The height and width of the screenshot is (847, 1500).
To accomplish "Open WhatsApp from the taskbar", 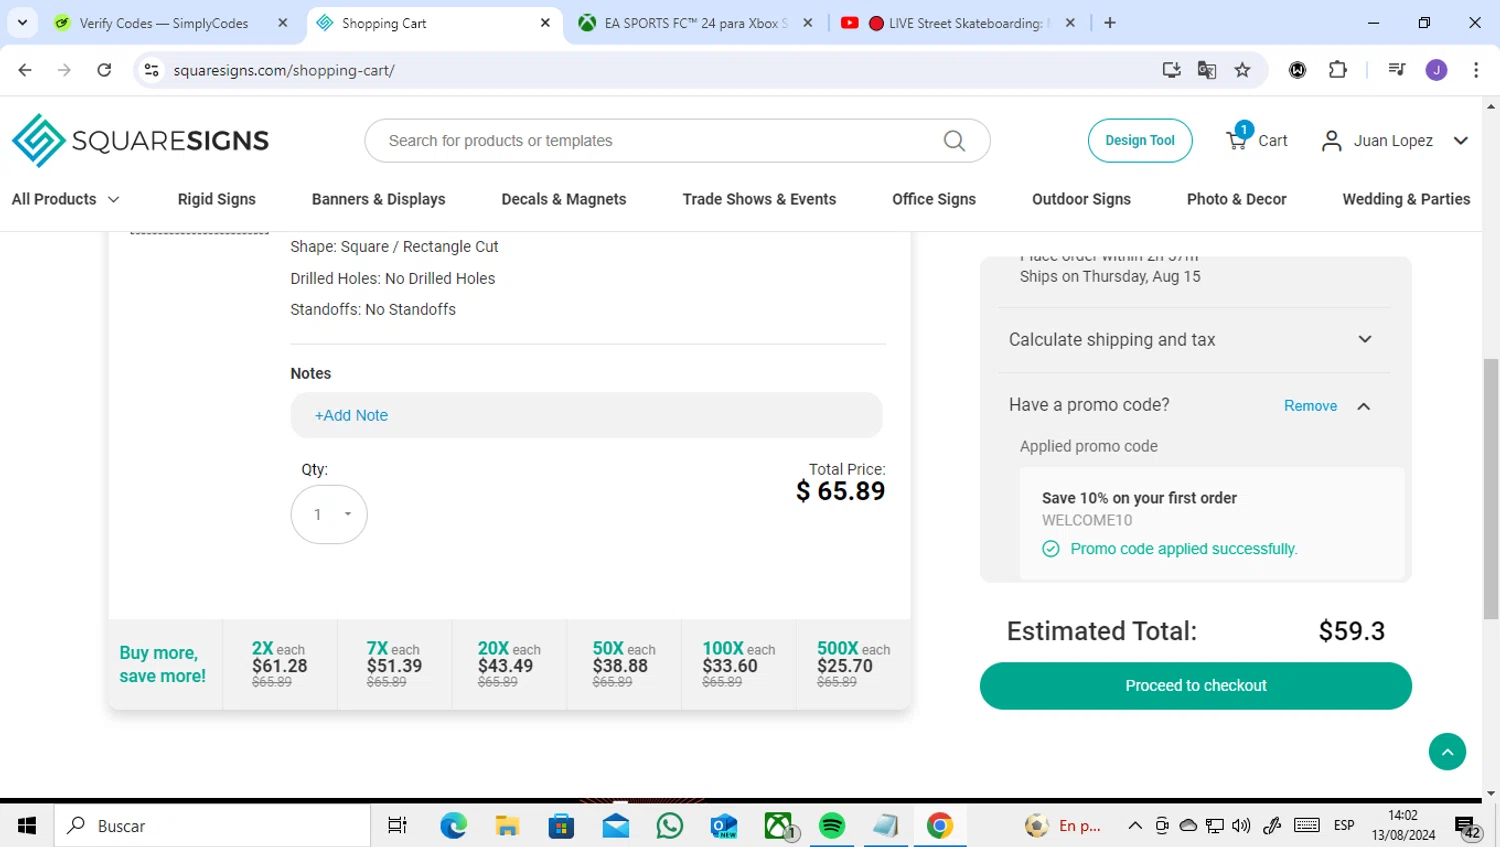I will coord(670,826).
